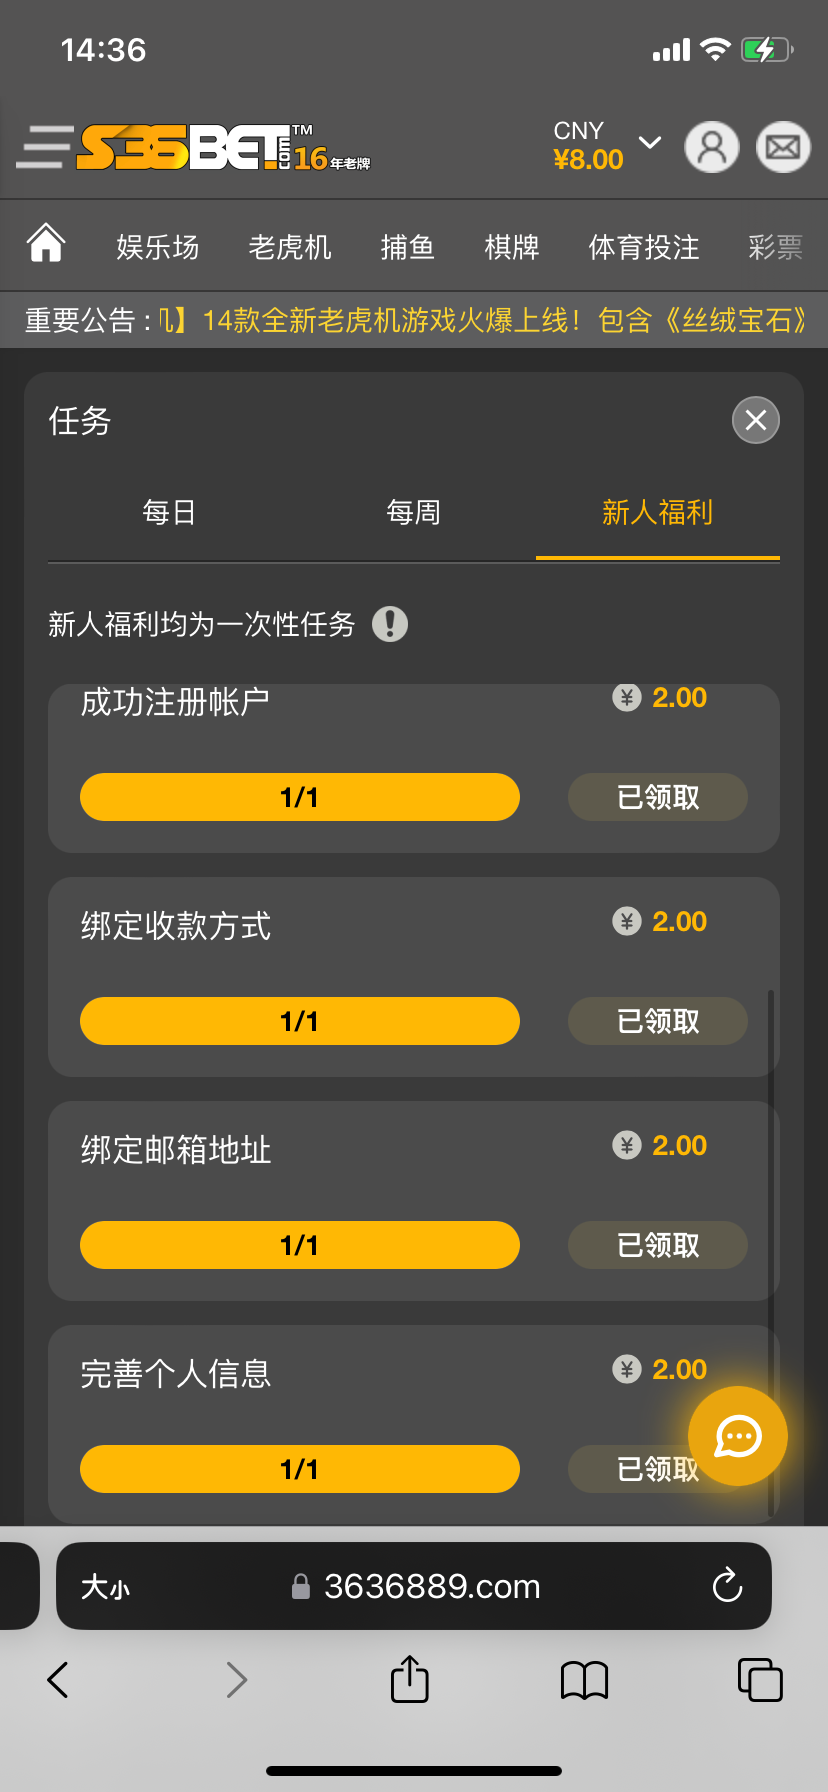Expand the CNY balance dropdown
Image resolution: width=828 pixels, height=1792 pixels.
(x=650, y=143)
